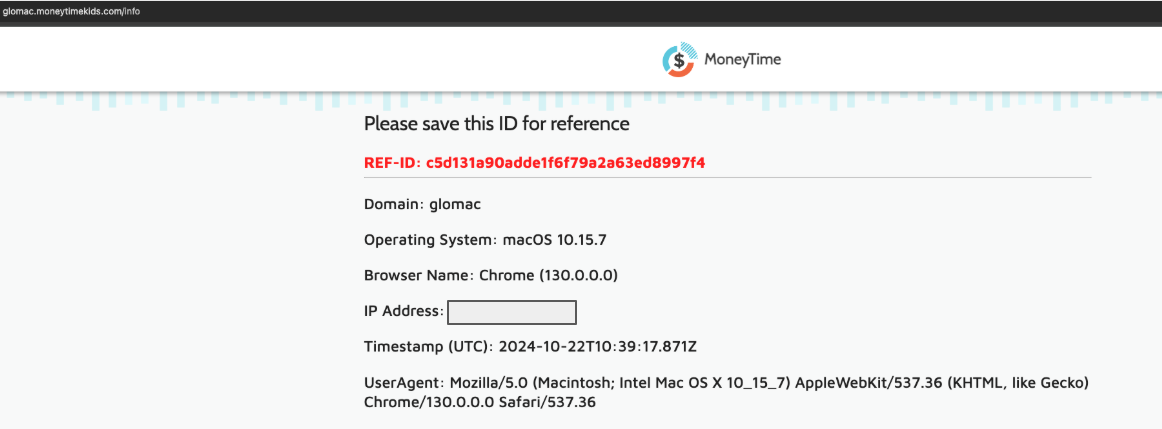Click the URL glomac.moneytimekids.com/info in address bar
This screenshot has width=1162, height=429.
(71, 12)
